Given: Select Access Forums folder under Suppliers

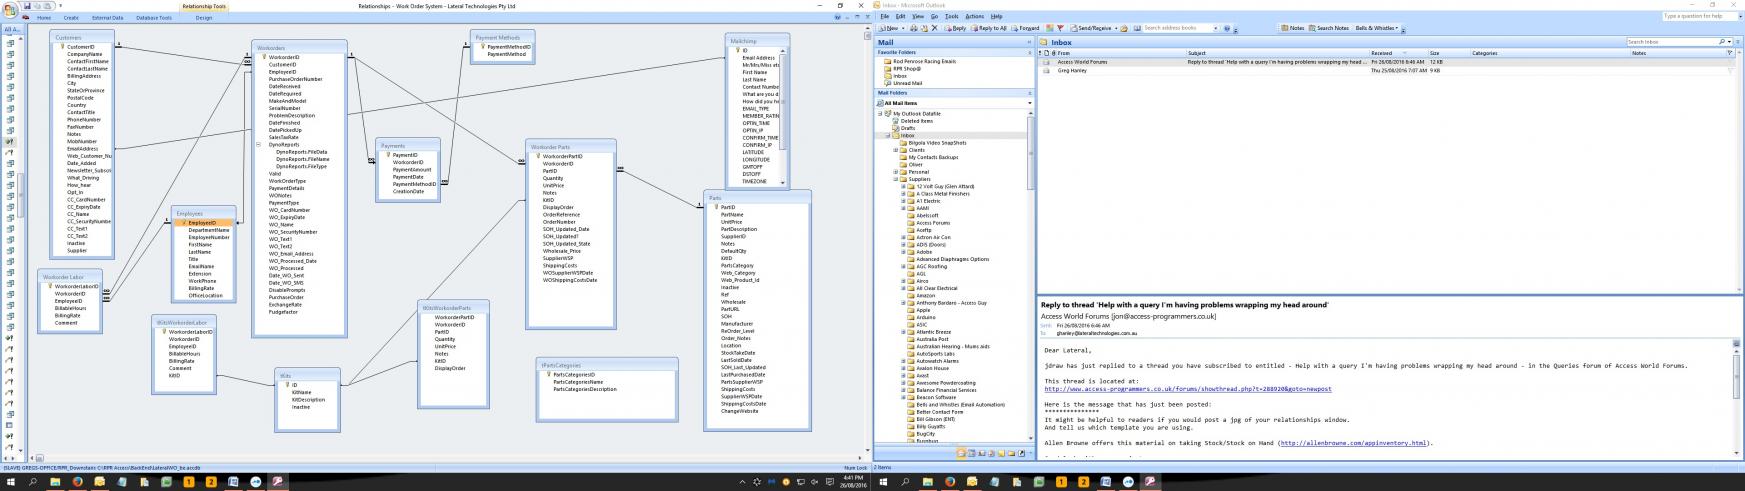Looking at the screenshot, I should click(932, 223).
